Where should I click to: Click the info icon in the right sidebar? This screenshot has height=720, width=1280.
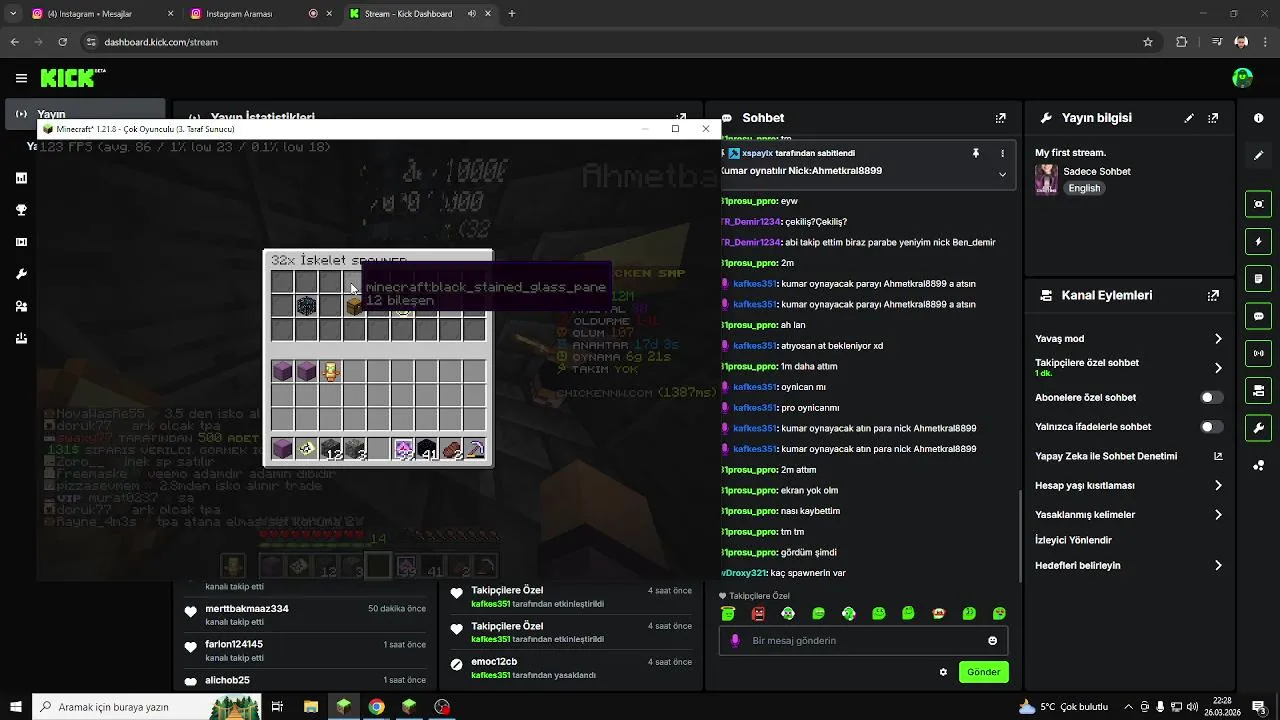tap(1258, 118)
